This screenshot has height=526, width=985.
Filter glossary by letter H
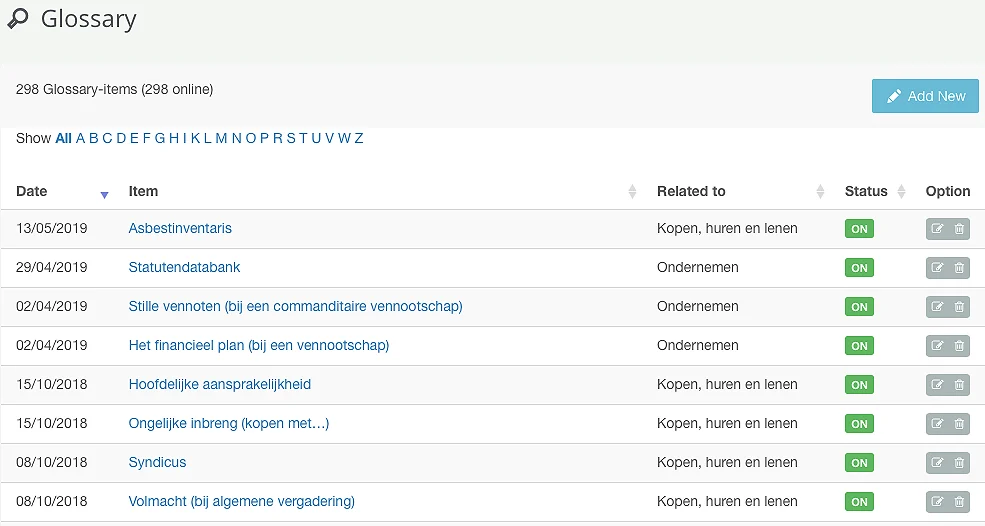coord(174,138)
